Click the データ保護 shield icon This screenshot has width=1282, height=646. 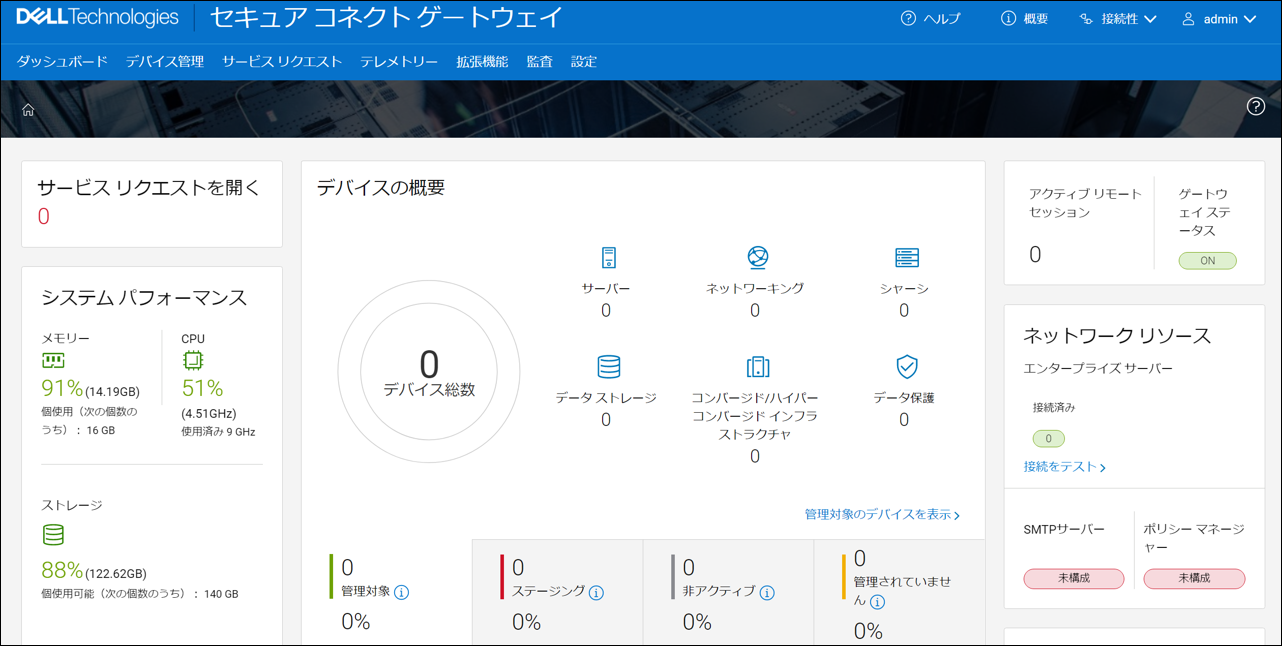(907, 367)
